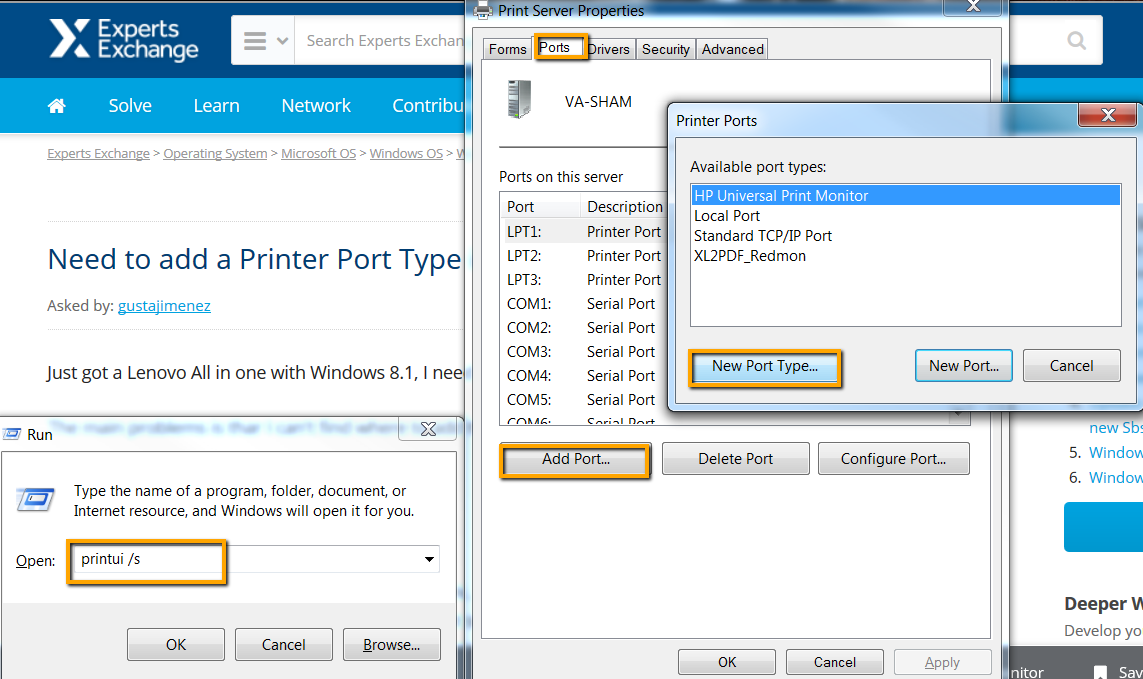Click the search magnifying glass icon

1076,40
